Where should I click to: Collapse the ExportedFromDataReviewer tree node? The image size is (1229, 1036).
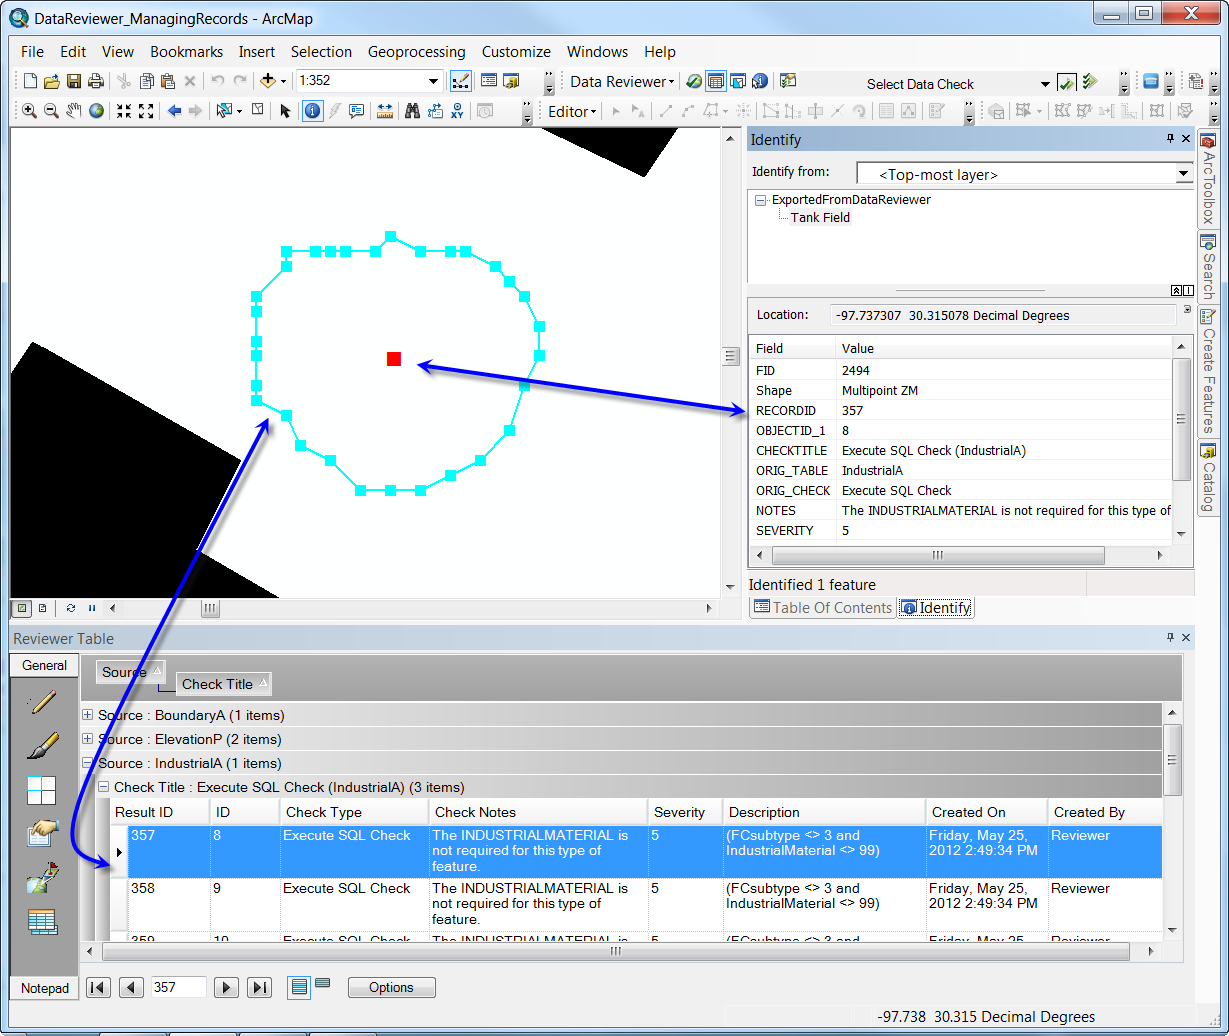(x=761, y=200)
